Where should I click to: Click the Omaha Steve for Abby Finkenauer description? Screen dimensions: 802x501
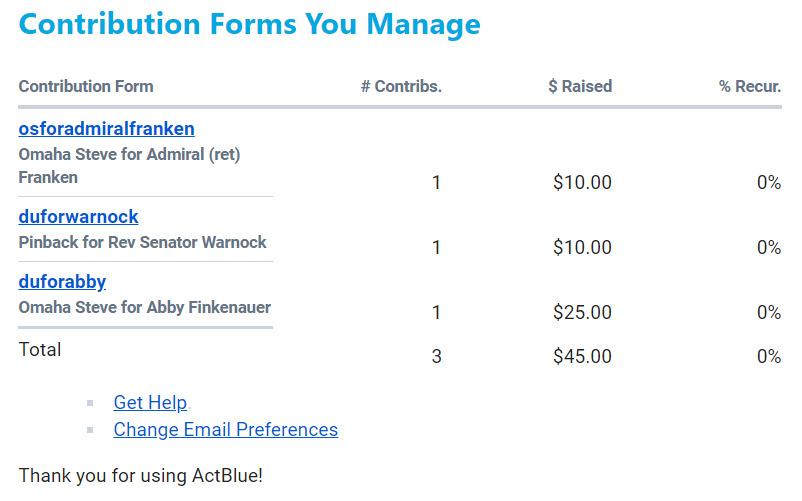coord(144,307)
